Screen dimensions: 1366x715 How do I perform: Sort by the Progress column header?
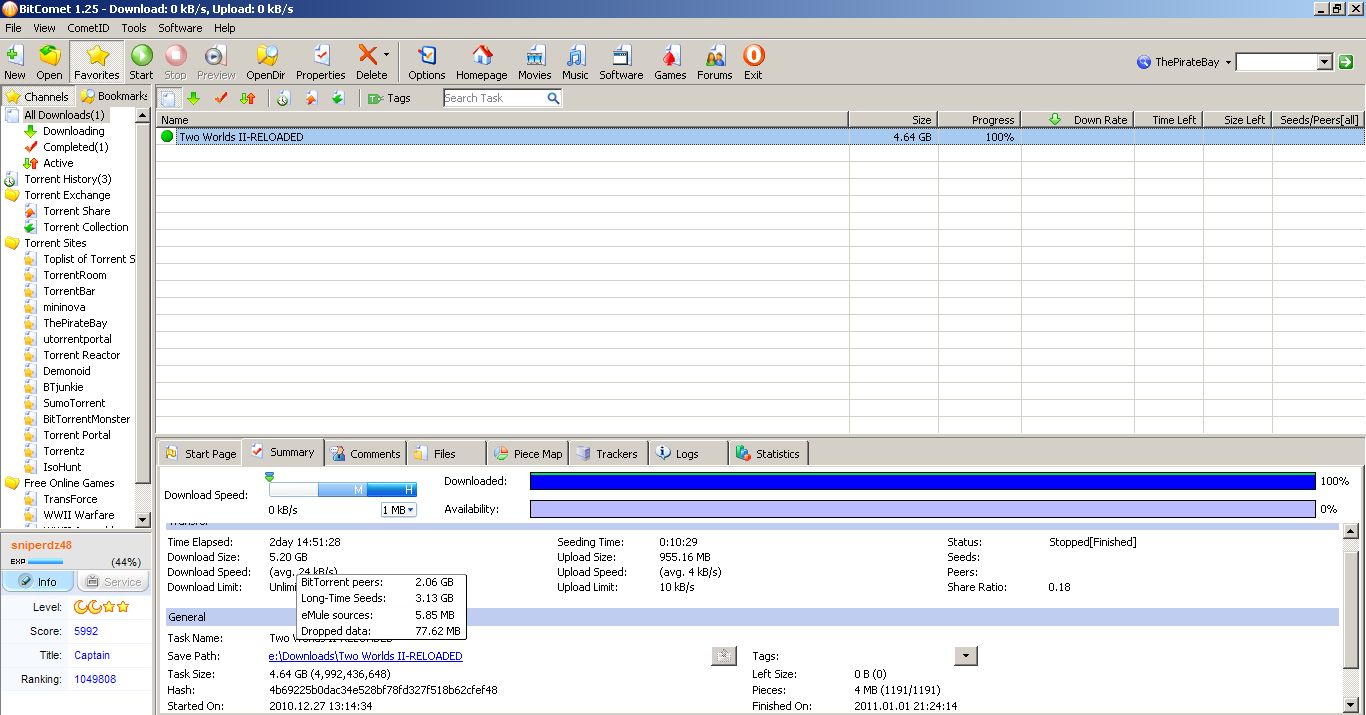[979, 120]
